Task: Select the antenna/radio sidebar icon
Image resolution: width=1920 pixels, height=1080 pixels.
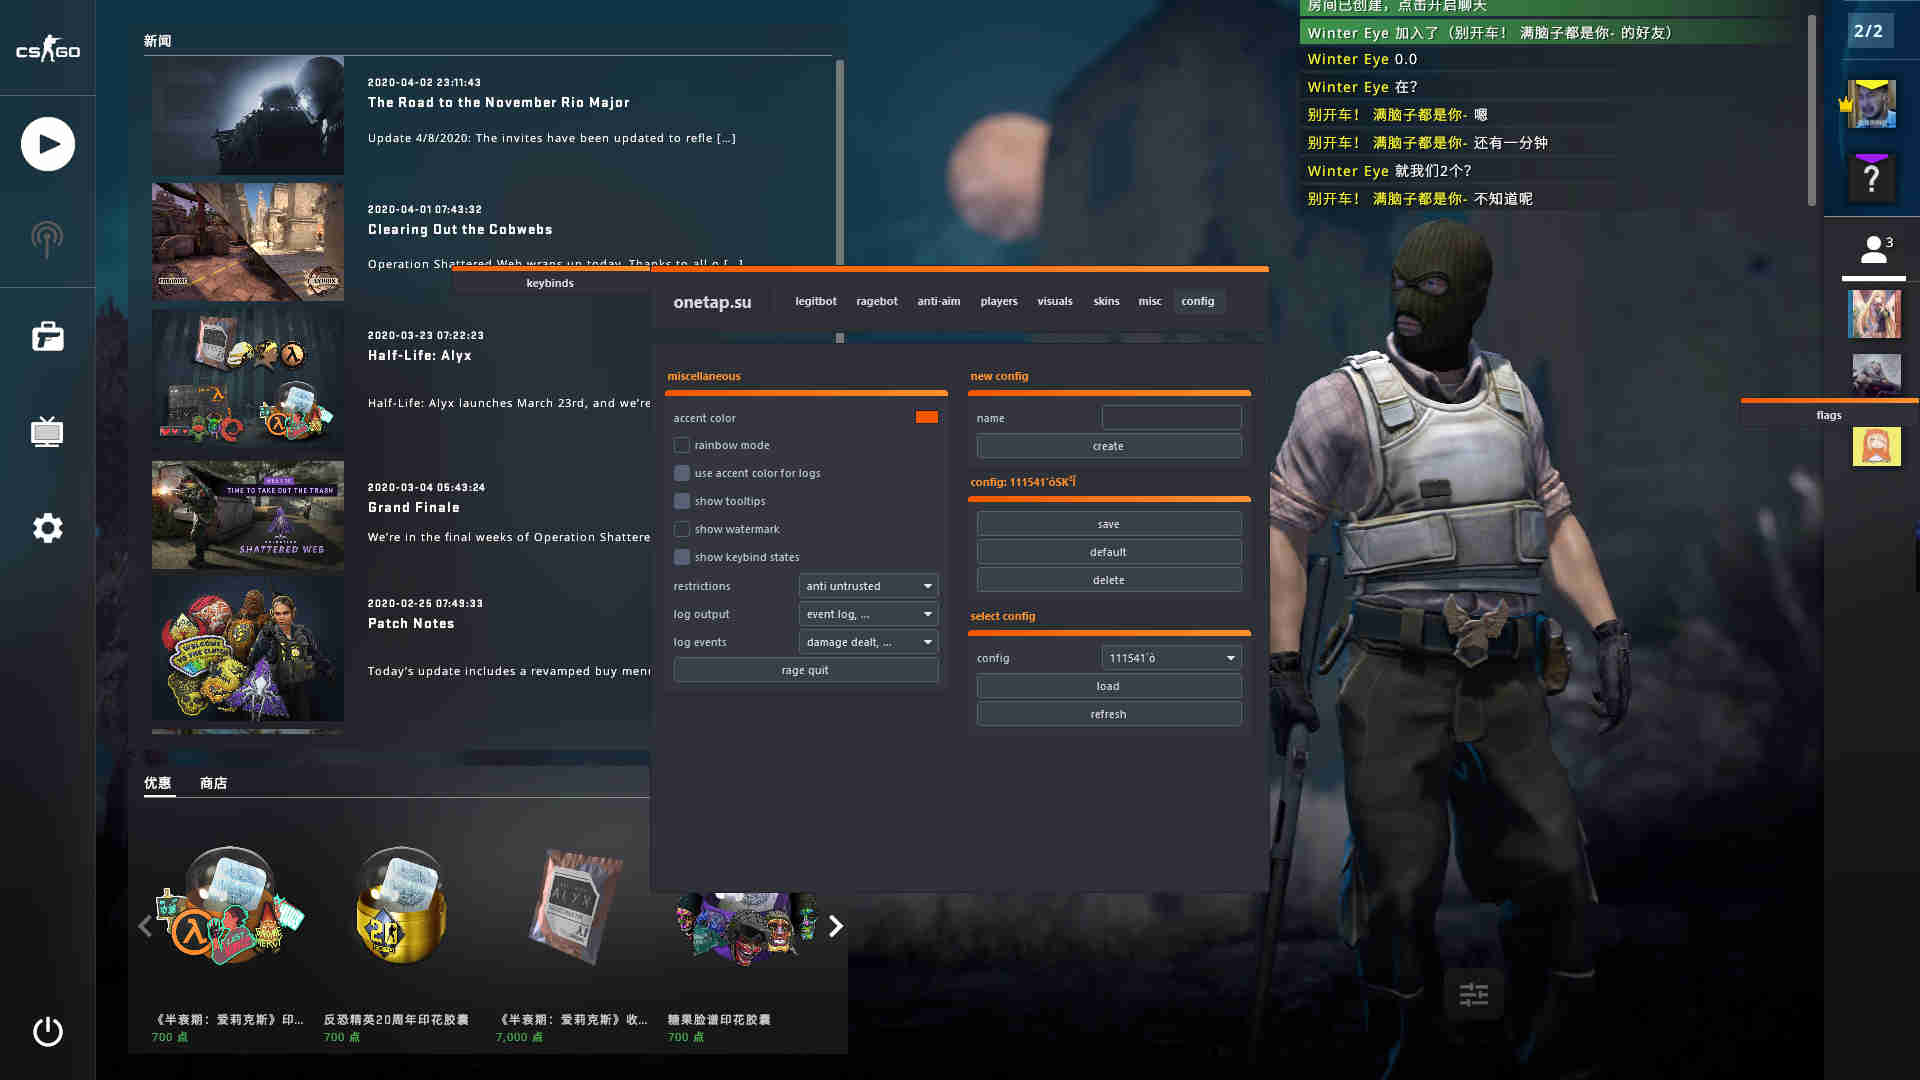Action: pos(46,239)
